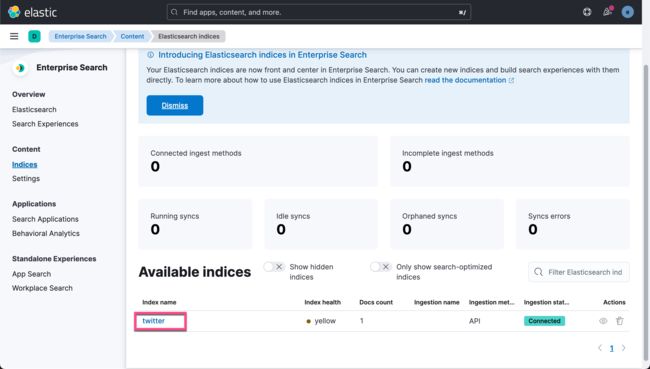Image resolution: width=650 pixels, height=369 pixels.
Task: Go to the previous page arrow
Action: click(600, 348)
